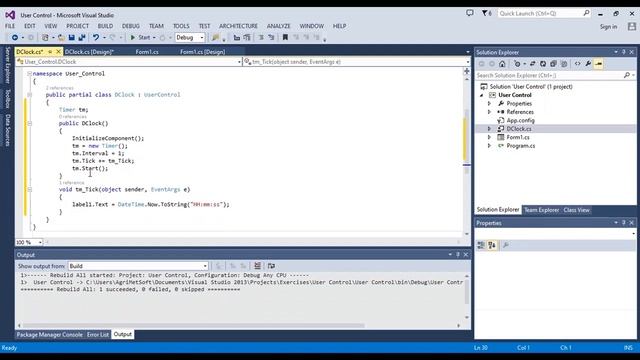640x360 pixels.
Task: Click the Feedback speech bubble icon
Action: [470, 13]
